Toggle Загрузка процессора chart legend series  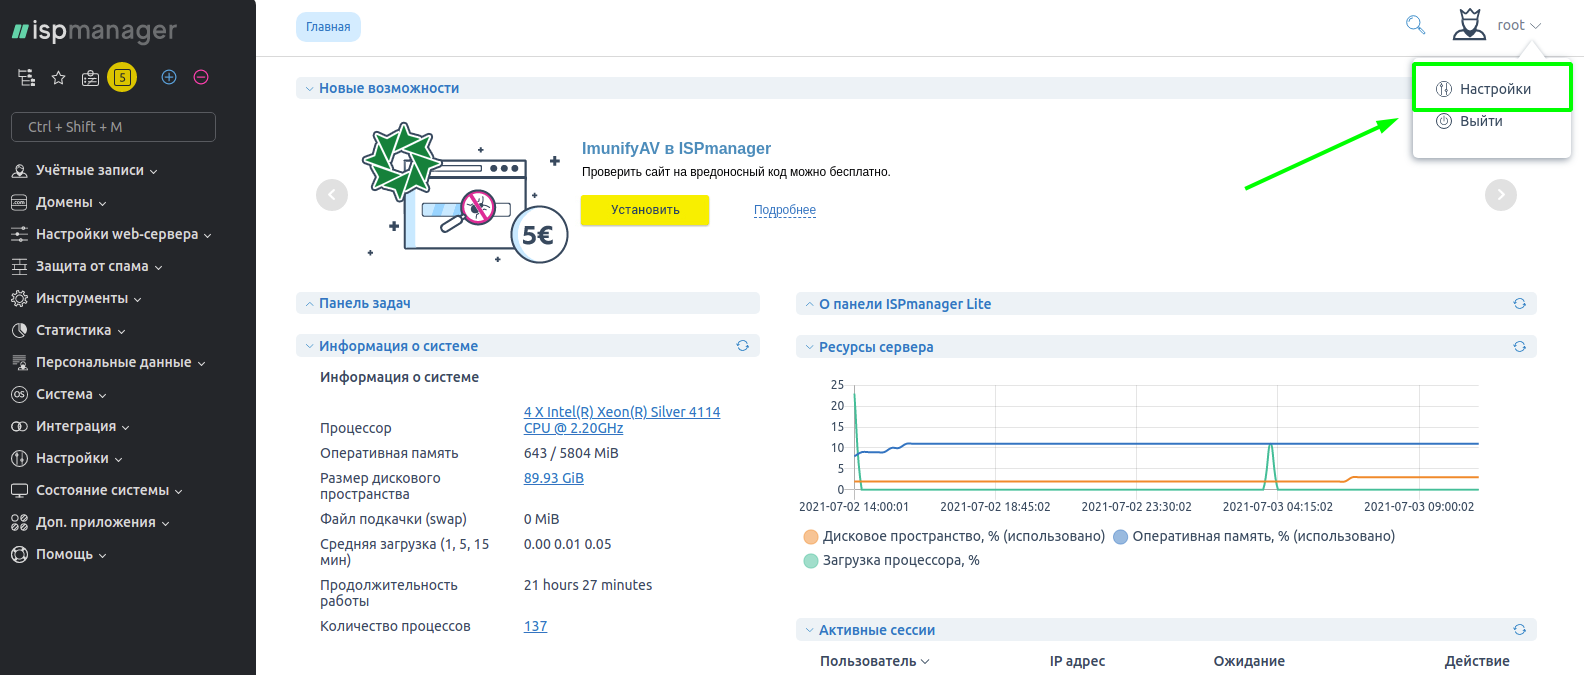[x=892, y=561]
